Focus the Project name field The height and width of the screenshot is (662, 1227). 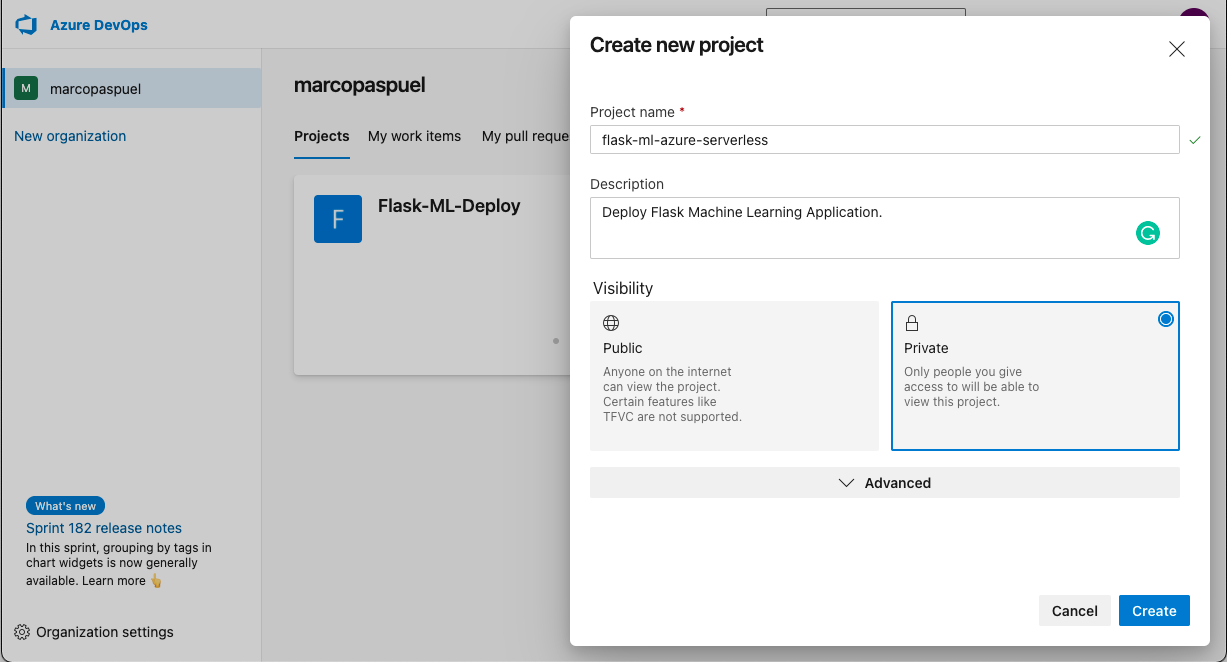(884, 140)
